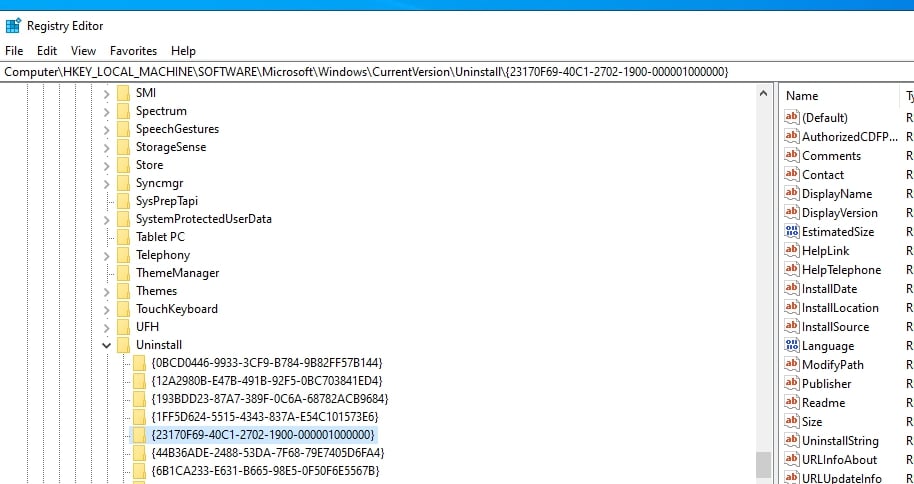
Task: Open the File menu
Action: [14, 51]
